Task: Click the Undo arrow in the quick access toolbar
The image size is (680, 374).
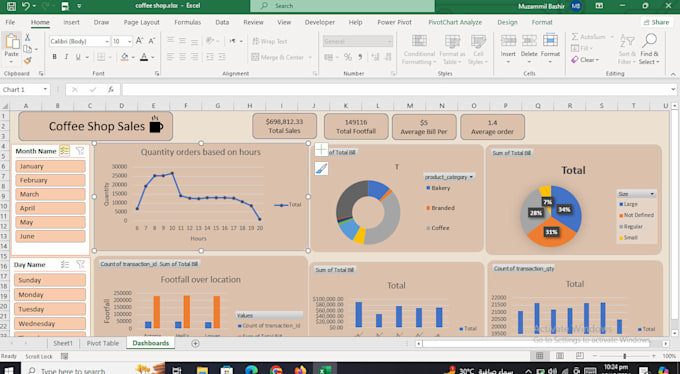Action: click(x=26, y=6)
